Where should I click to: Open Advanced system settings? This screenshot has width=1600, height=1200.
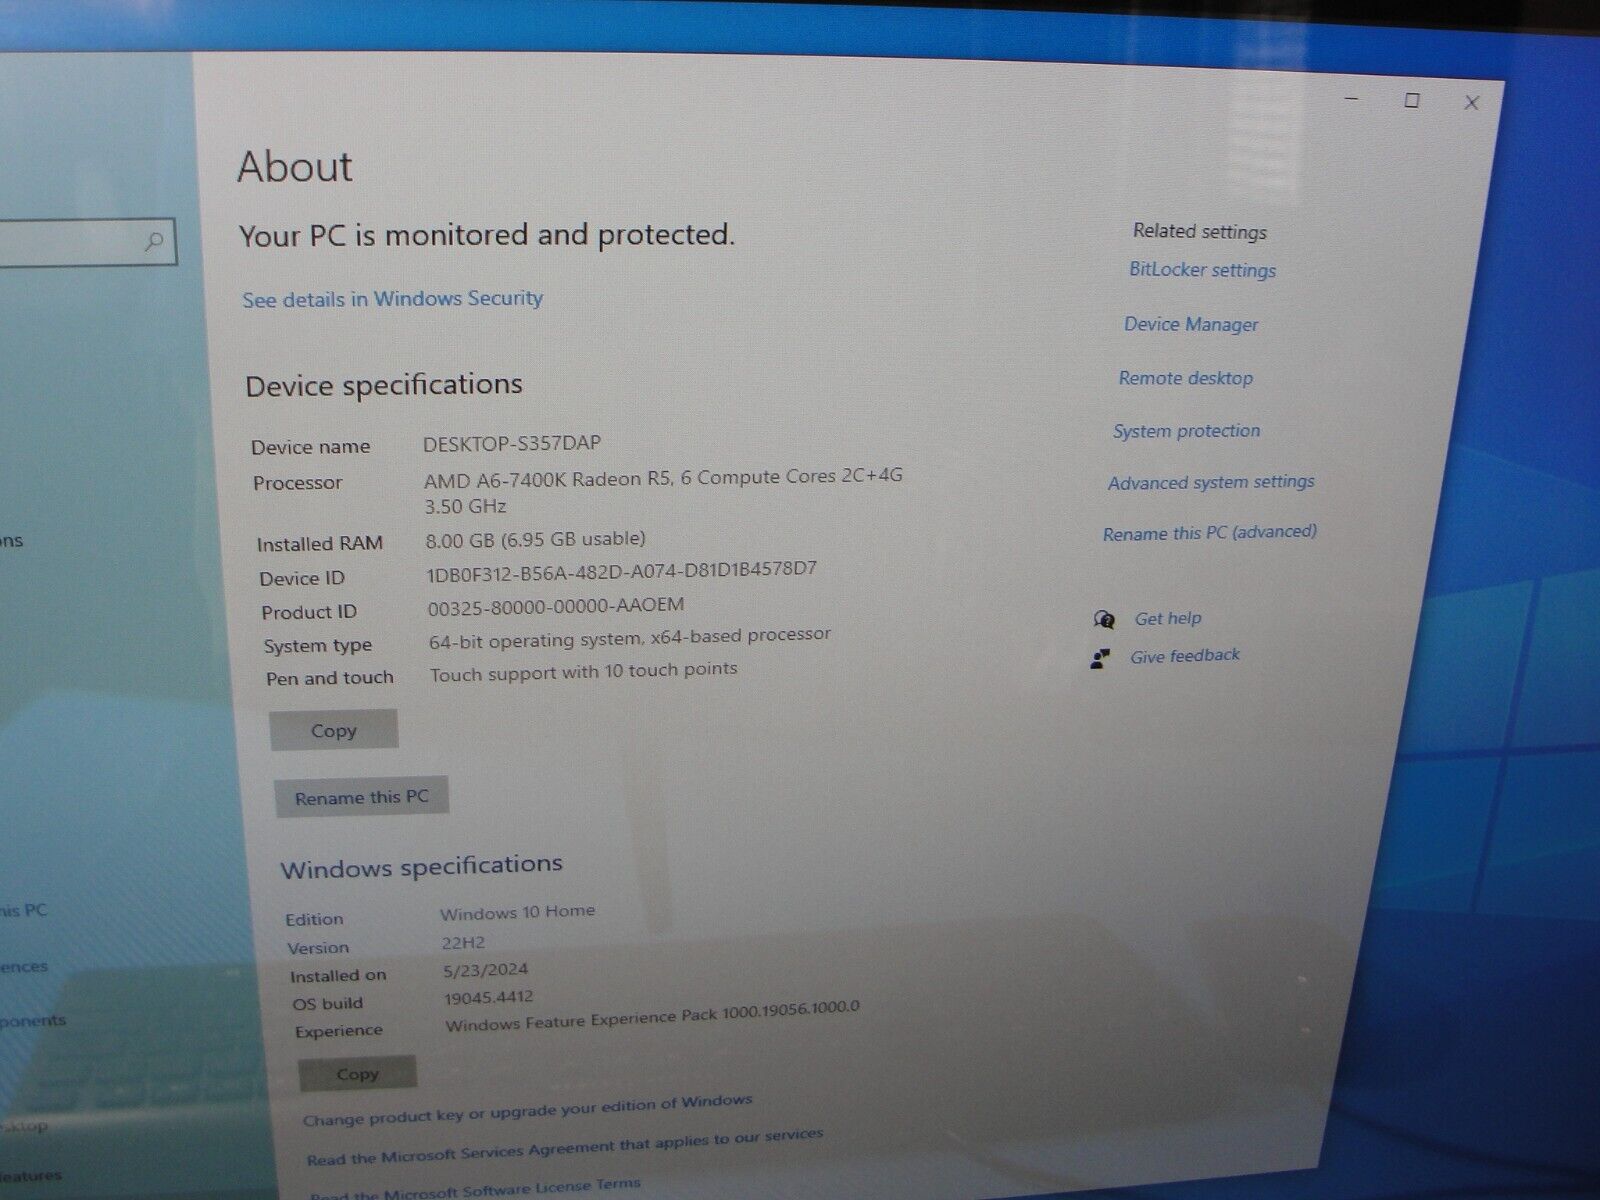pyautogui.click(x=1211, y=483)
